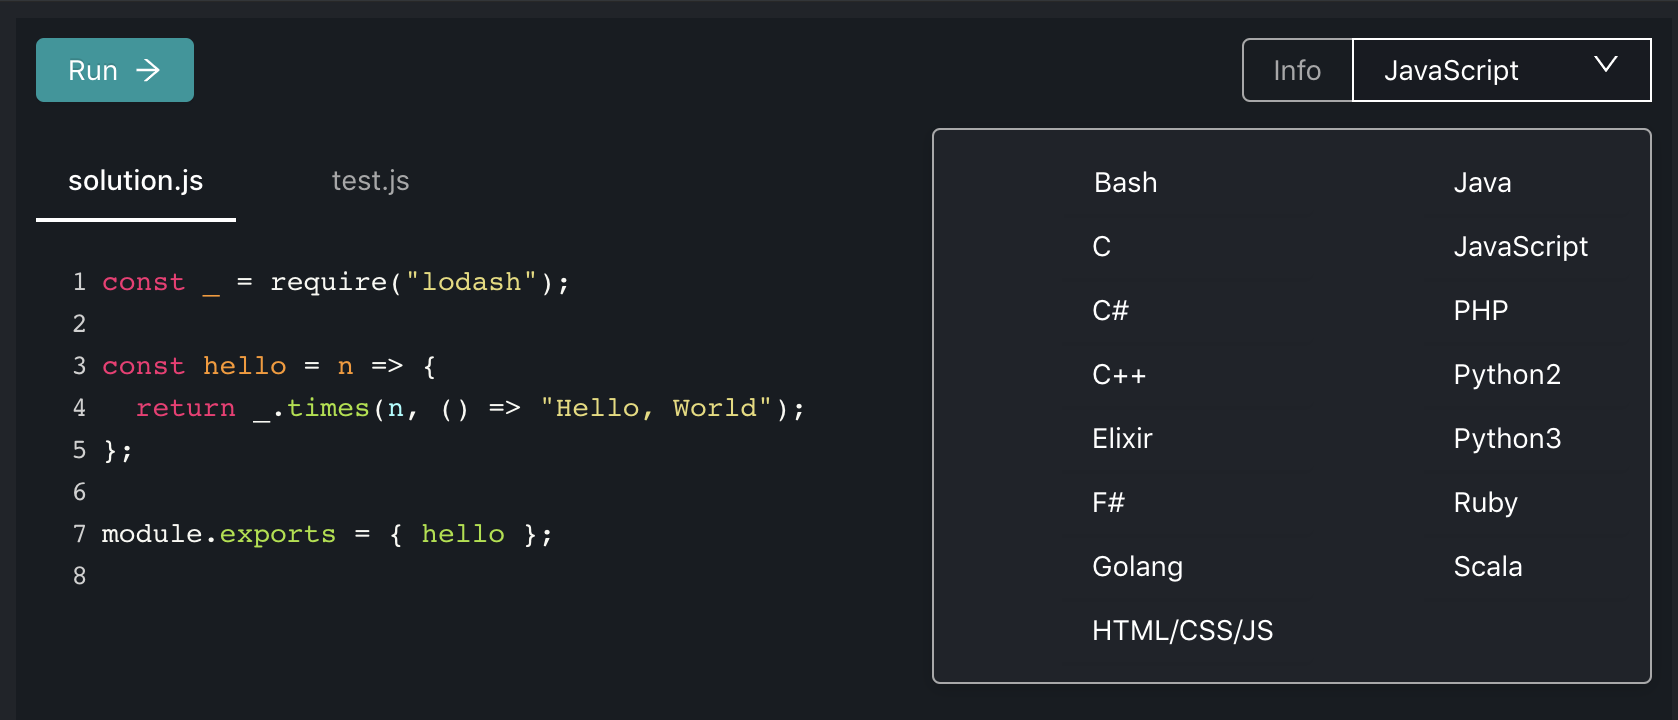The image size is (1678, 720).
Task: Click line number 2 in the editor
Action: (80, 324)
